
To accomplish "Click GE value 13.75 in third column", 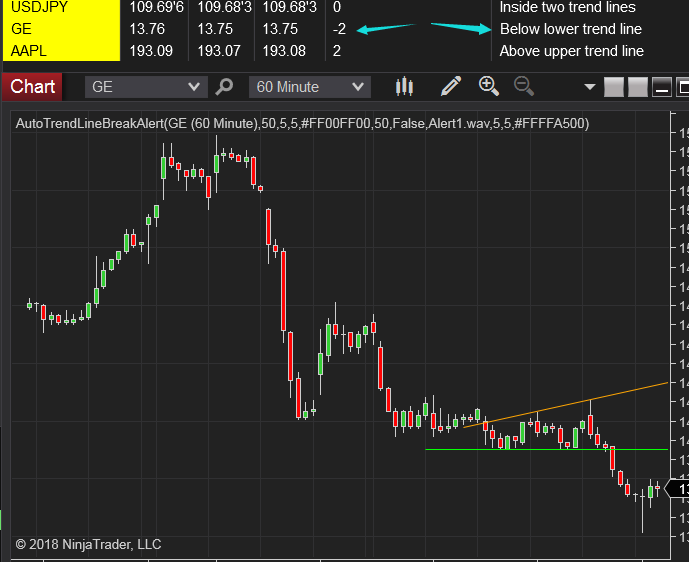I will point(280,29).
